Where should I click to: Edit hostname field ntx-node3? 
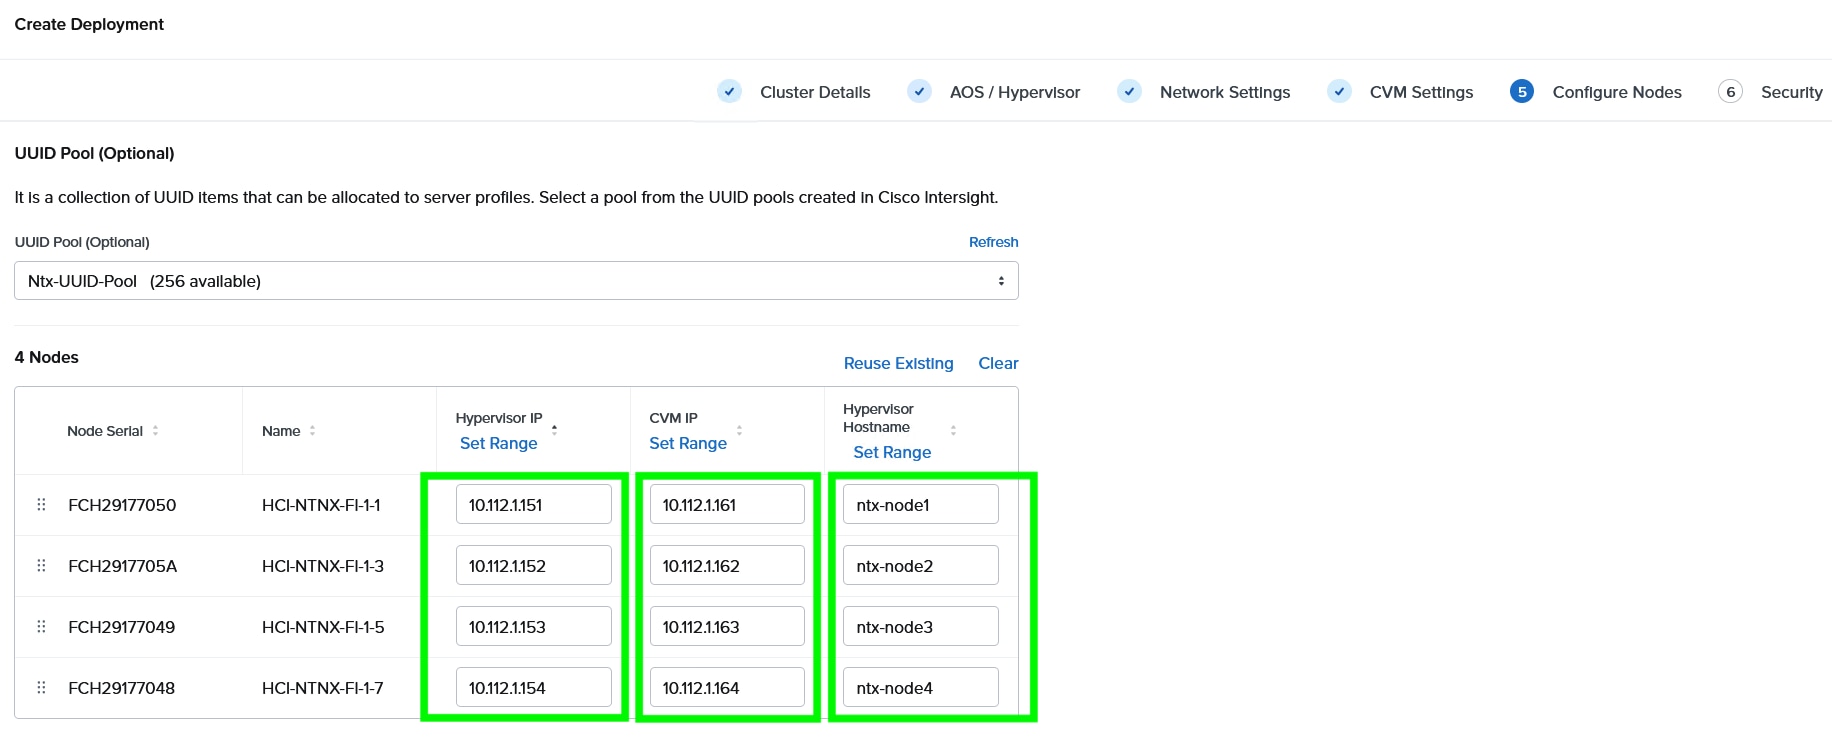tap(921, 627)
